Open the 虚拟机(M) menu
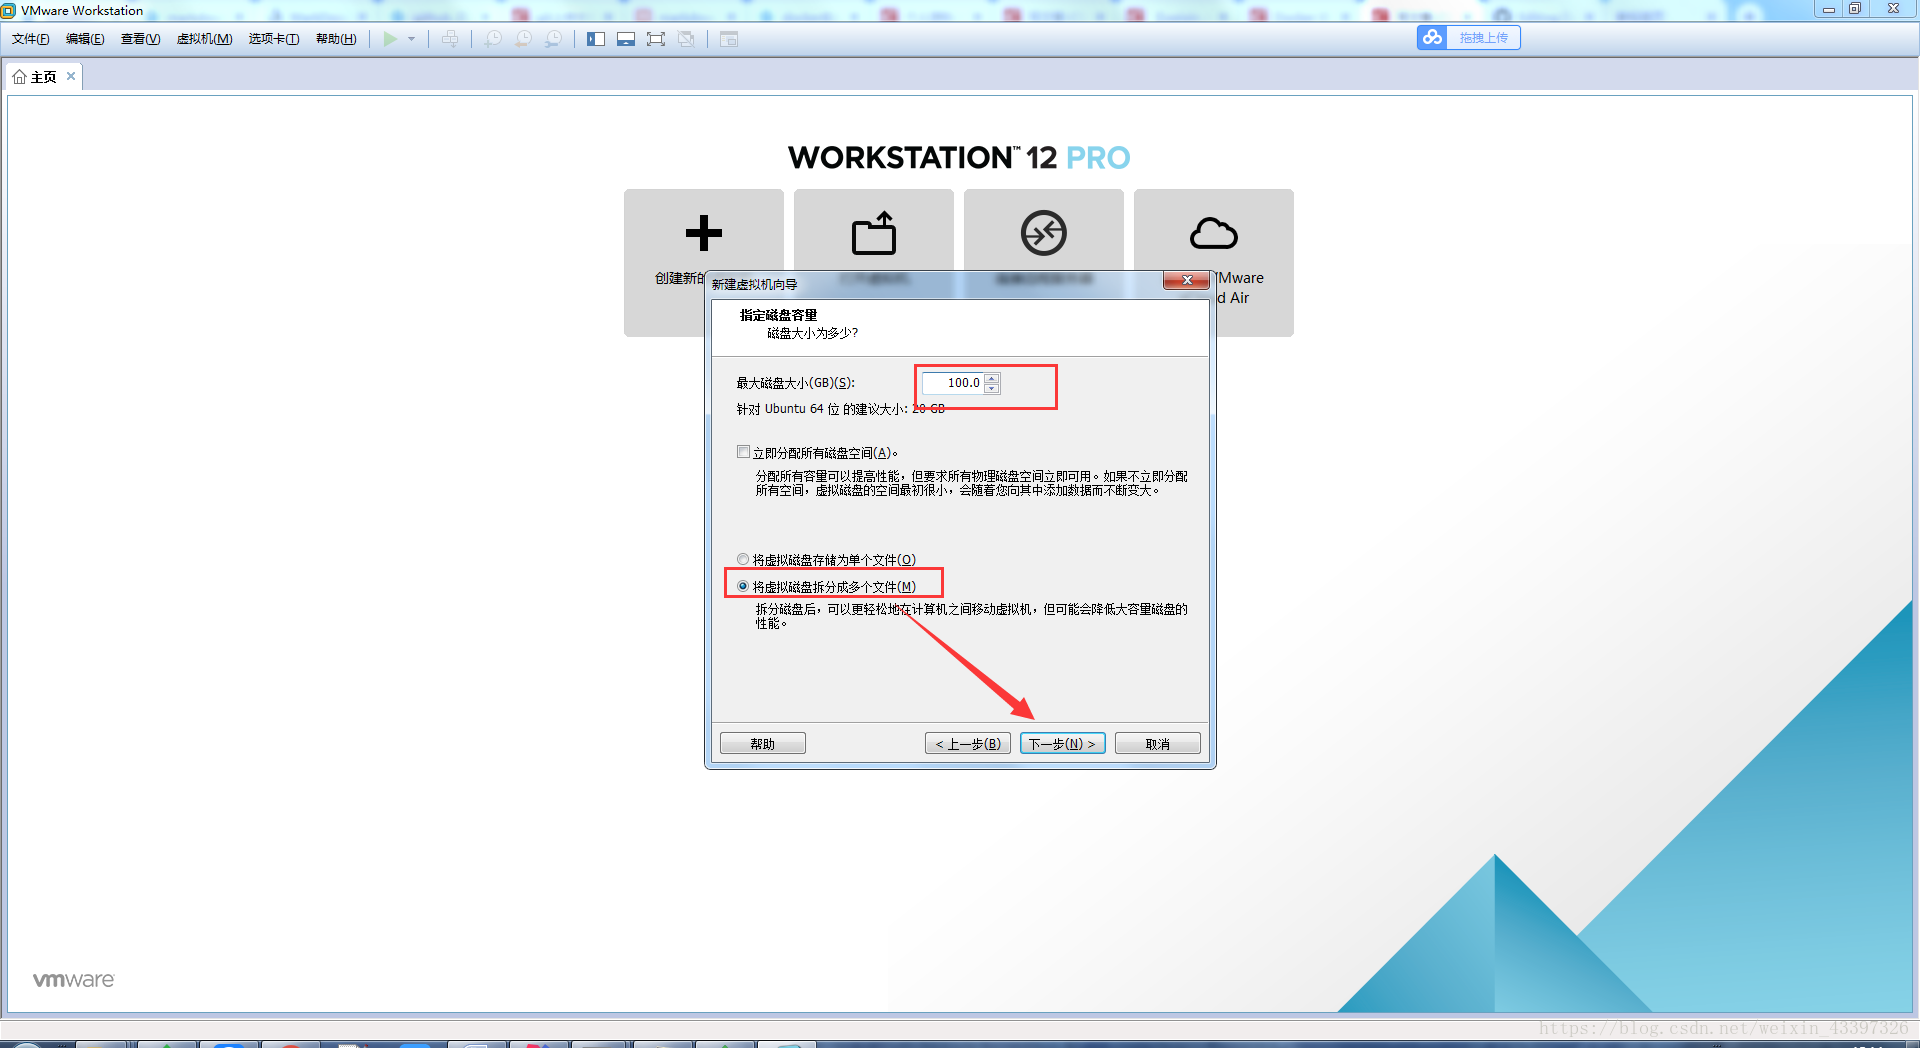Viewport: 1920px width, 1048px height. [x=204, y=39]
